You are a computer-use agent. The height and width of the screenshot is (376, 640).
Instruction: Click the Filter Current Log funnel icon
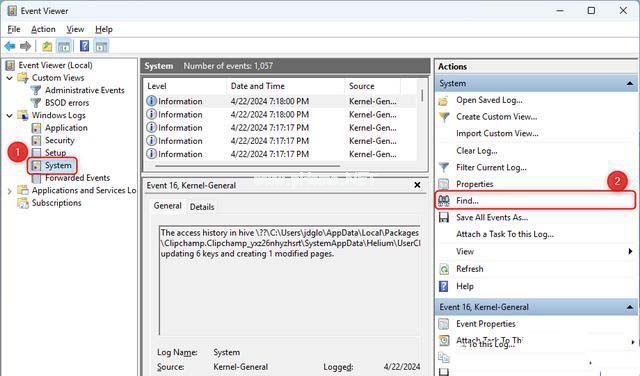click(x=444, y=167)
